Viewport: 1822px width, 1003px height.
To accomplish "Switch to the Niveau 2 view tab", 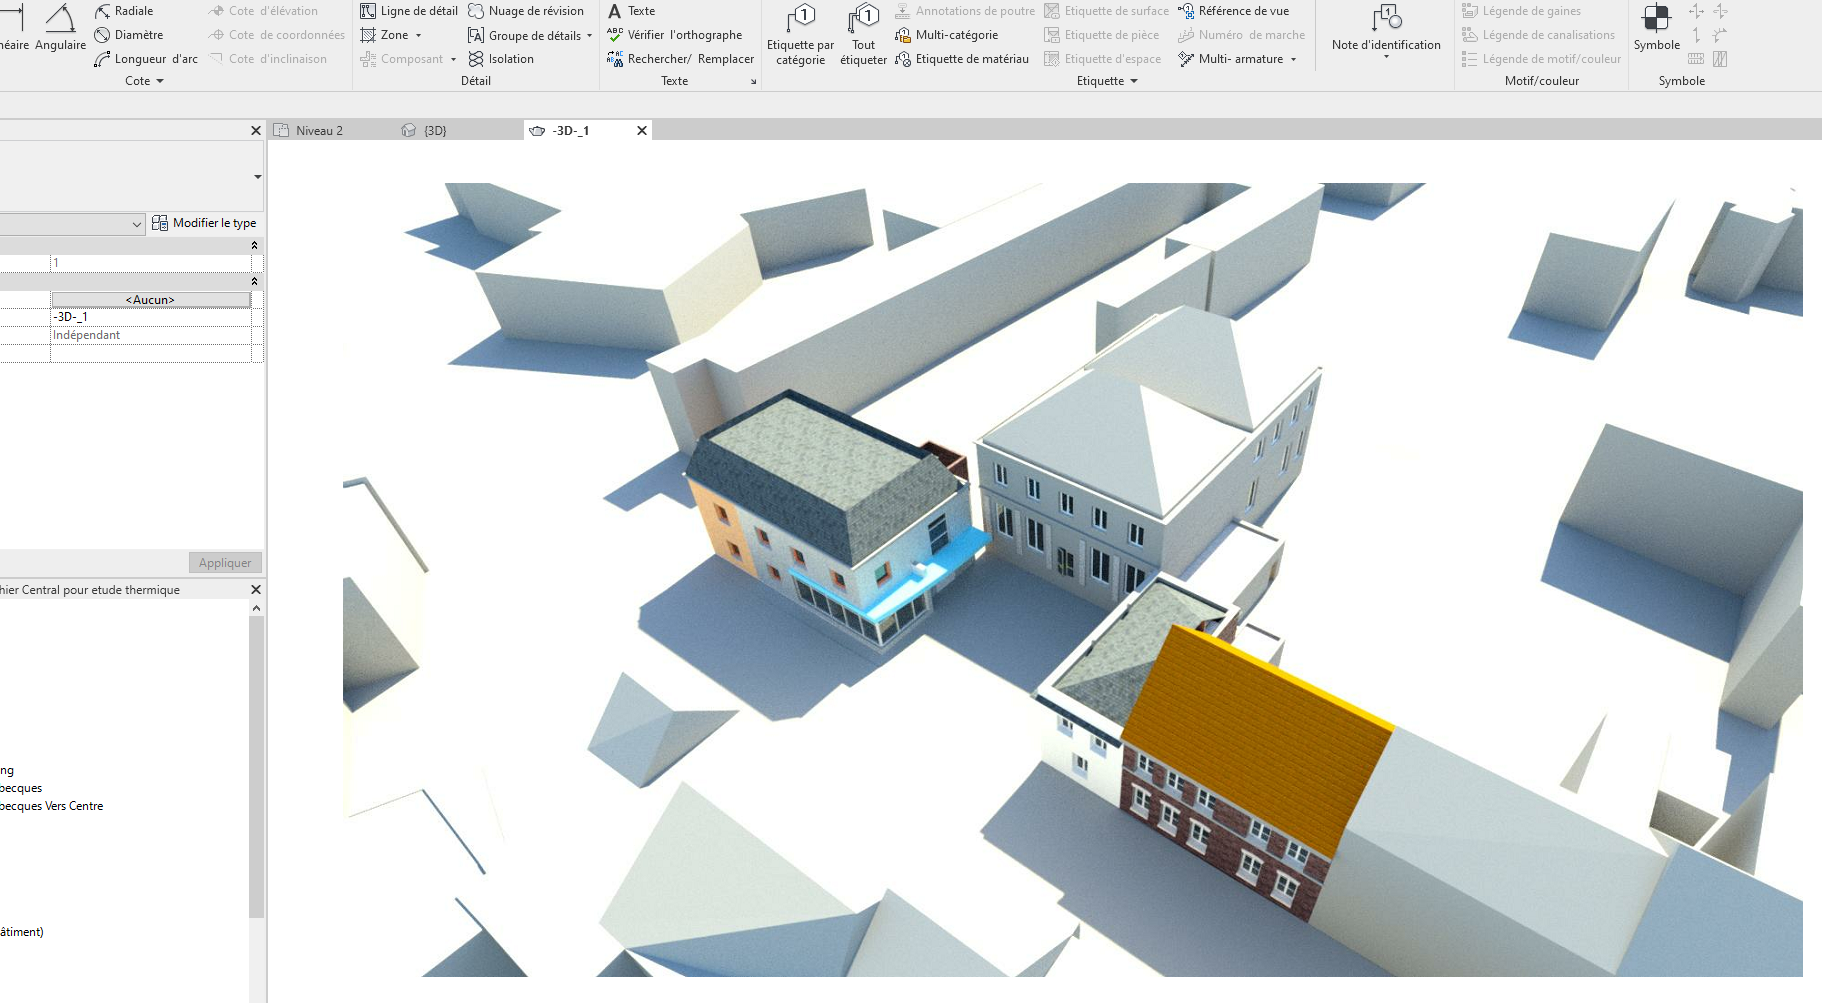I will [x=318, y=131].
